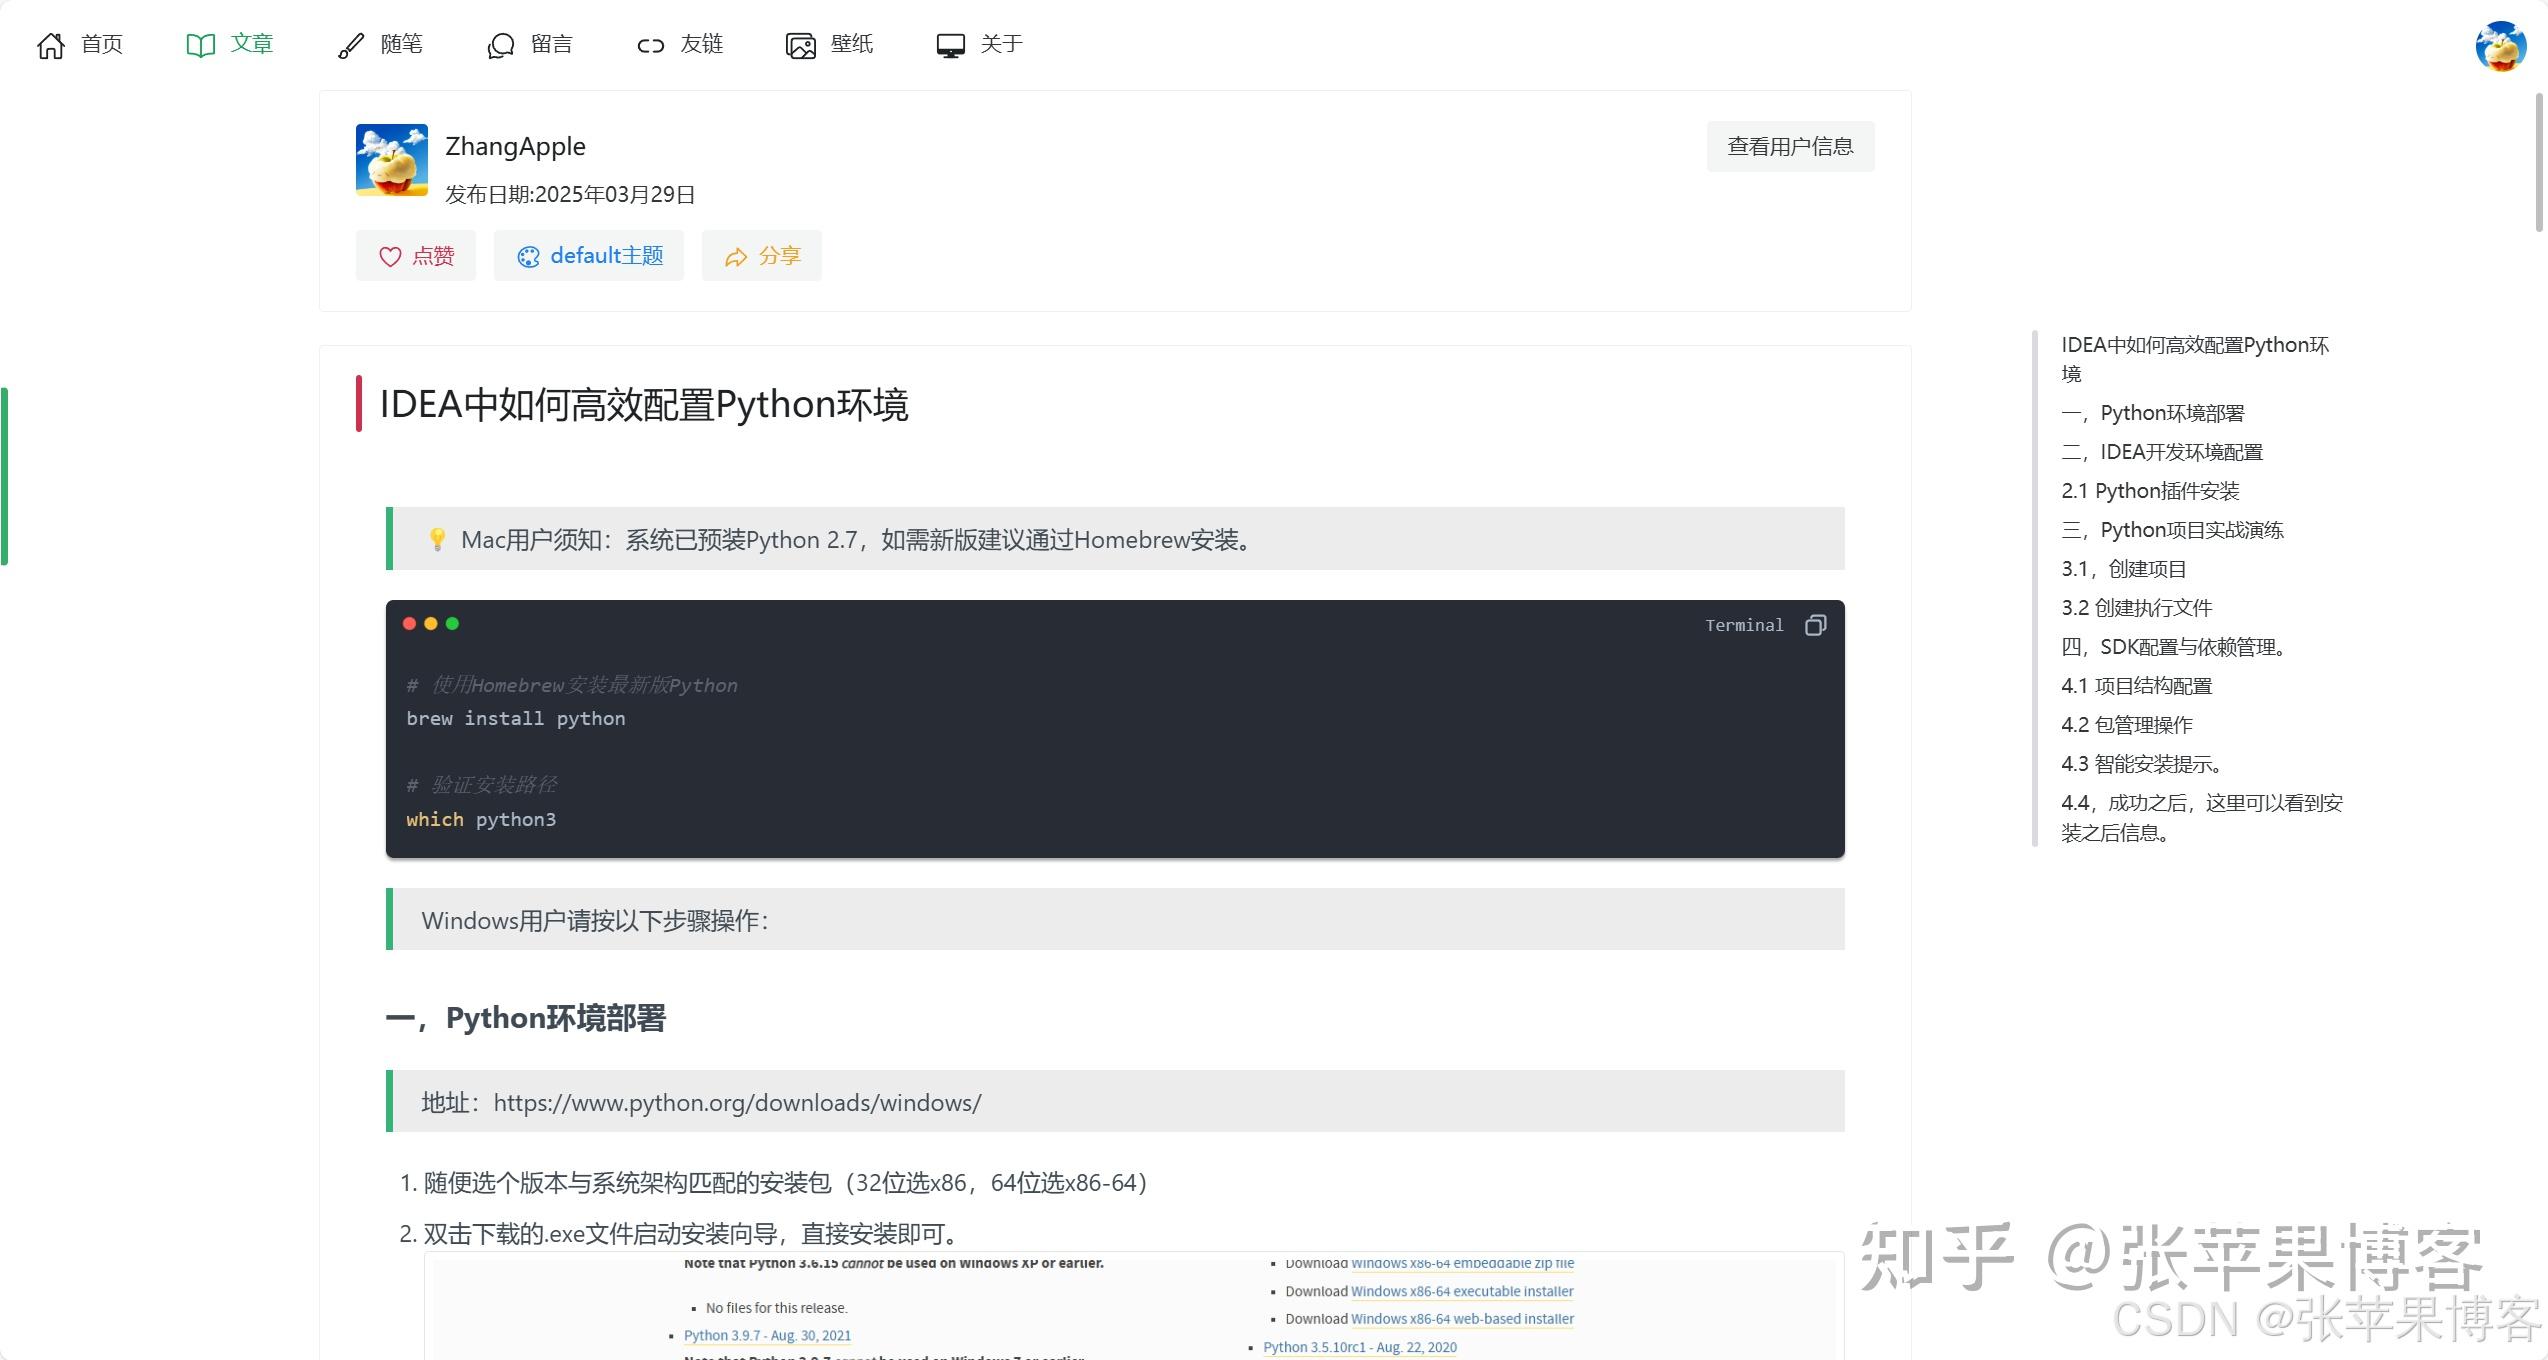Screen dimensions: 2548x1360
Task: Open 留言 via the speech bubble icon
Action: coord(499,45)
